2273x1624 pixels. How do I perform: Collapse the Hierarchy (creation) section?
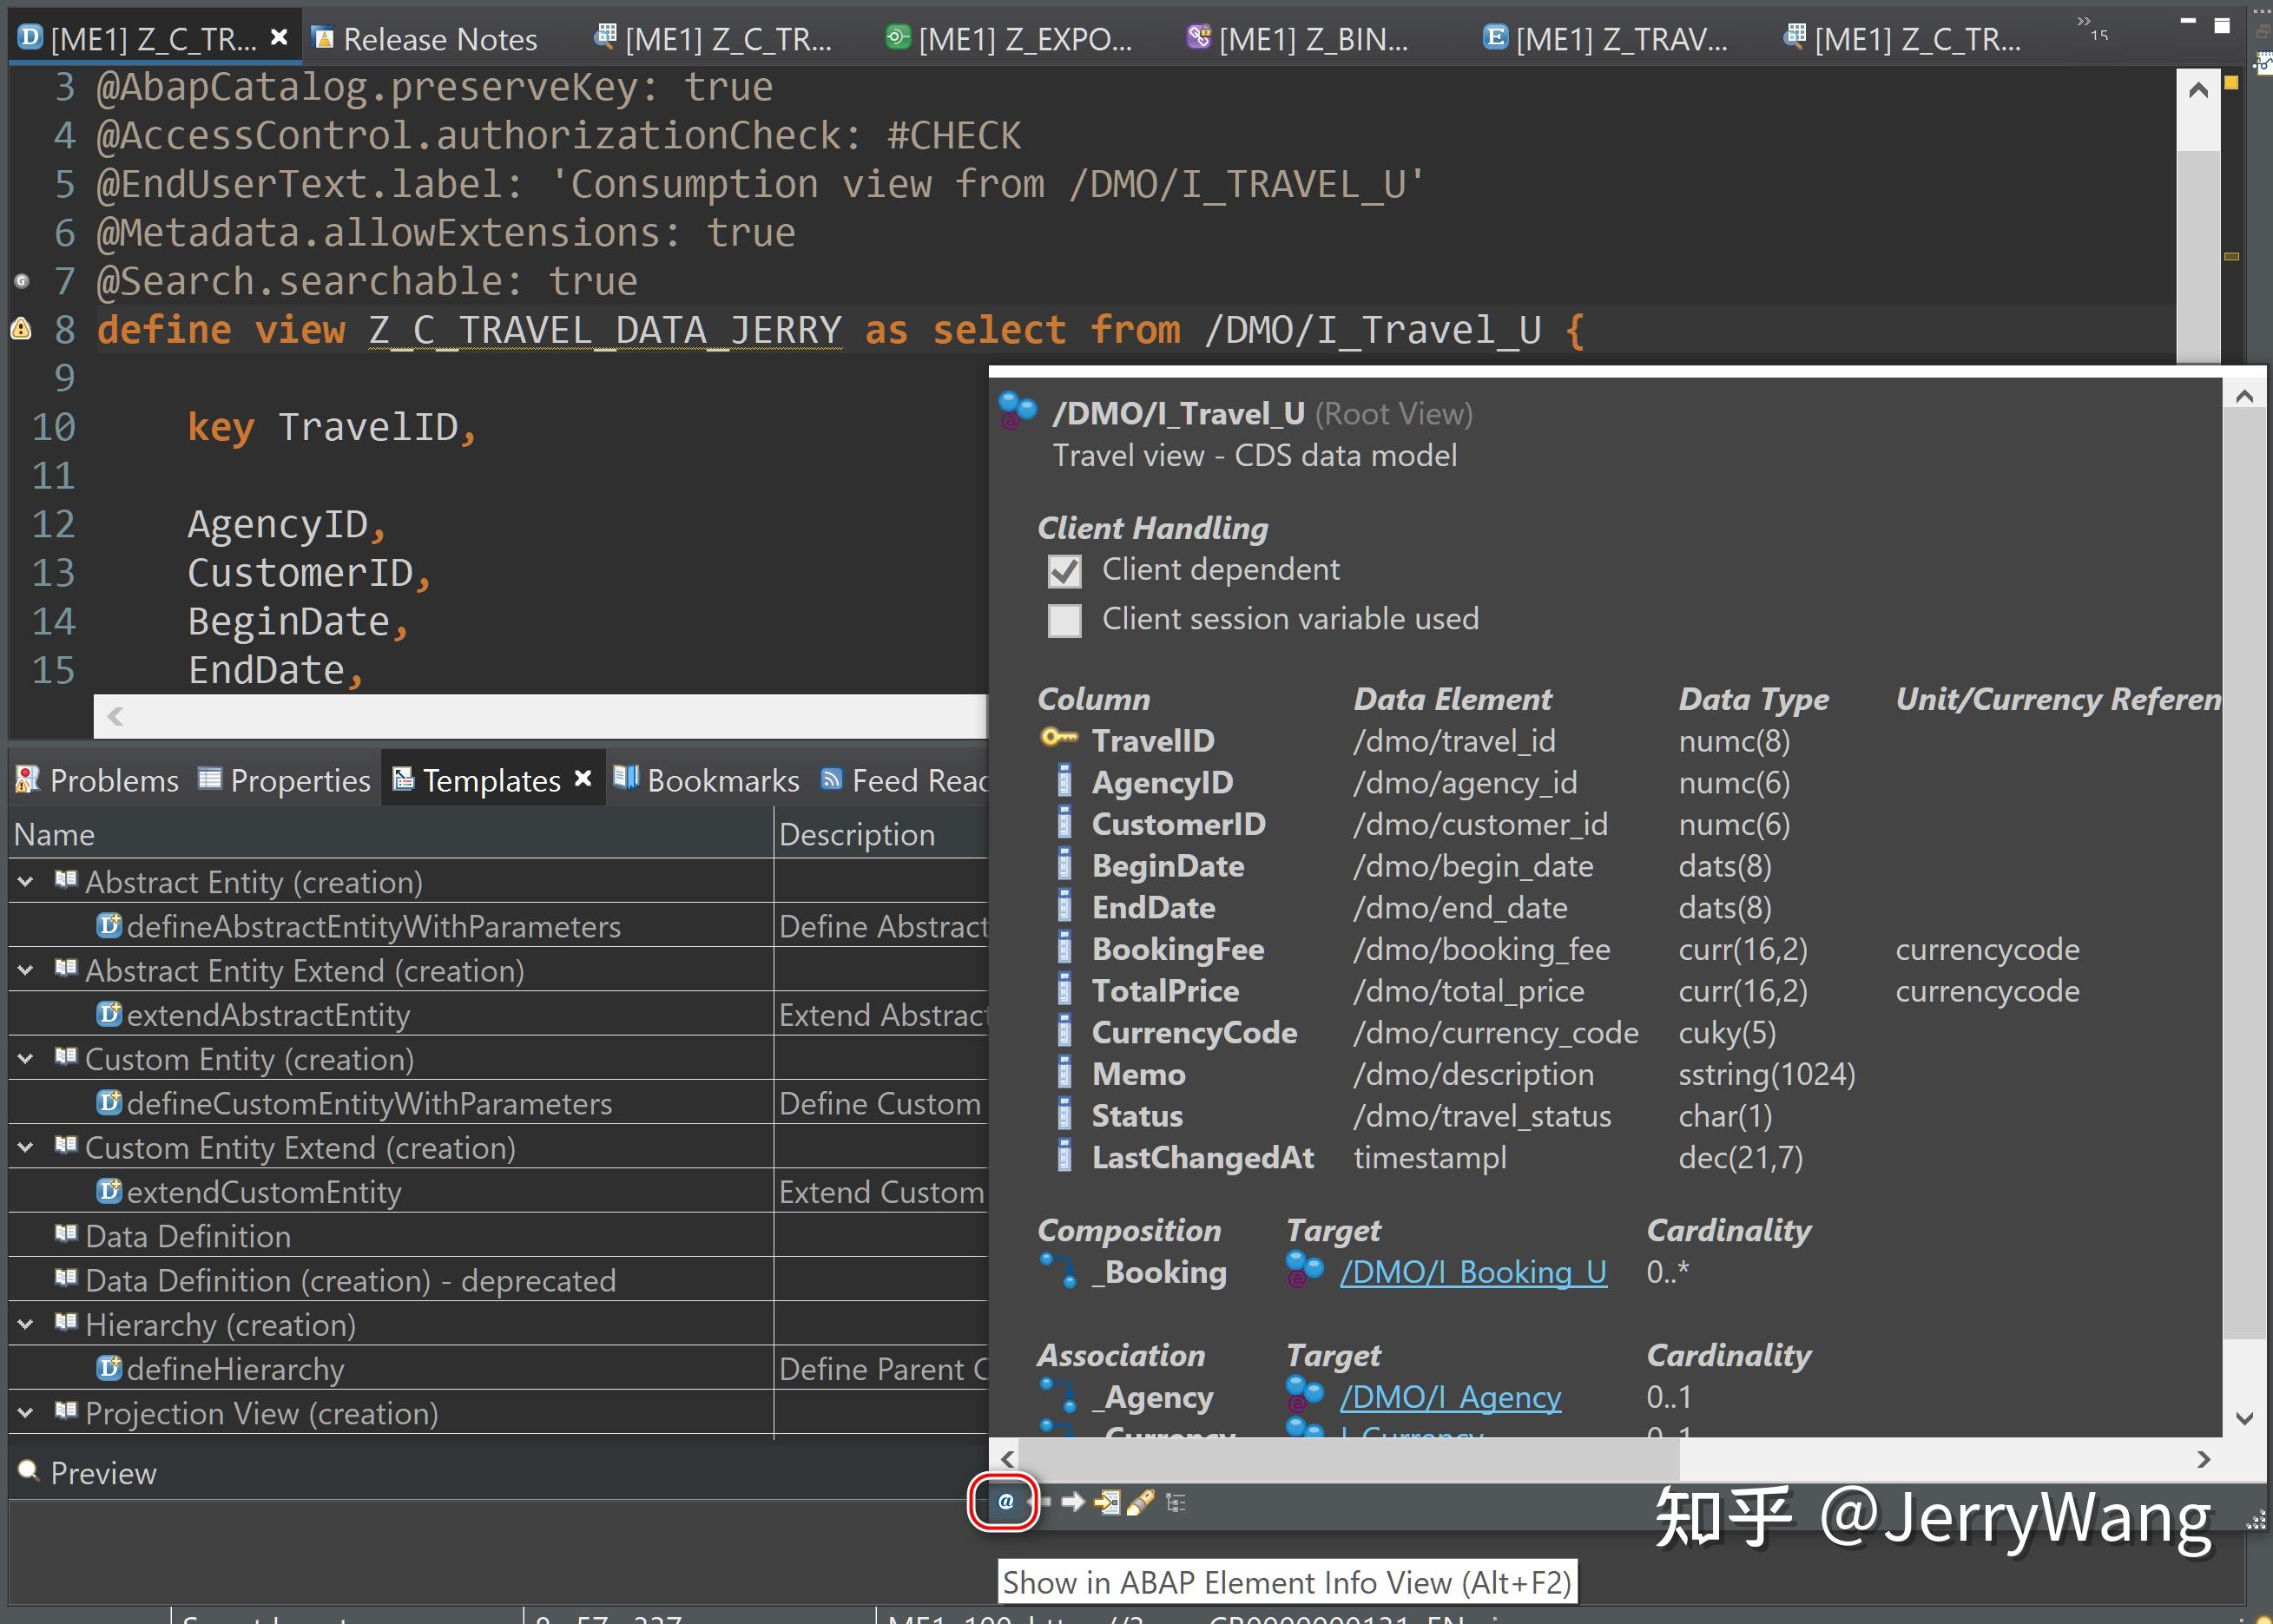coord(24,1323)
